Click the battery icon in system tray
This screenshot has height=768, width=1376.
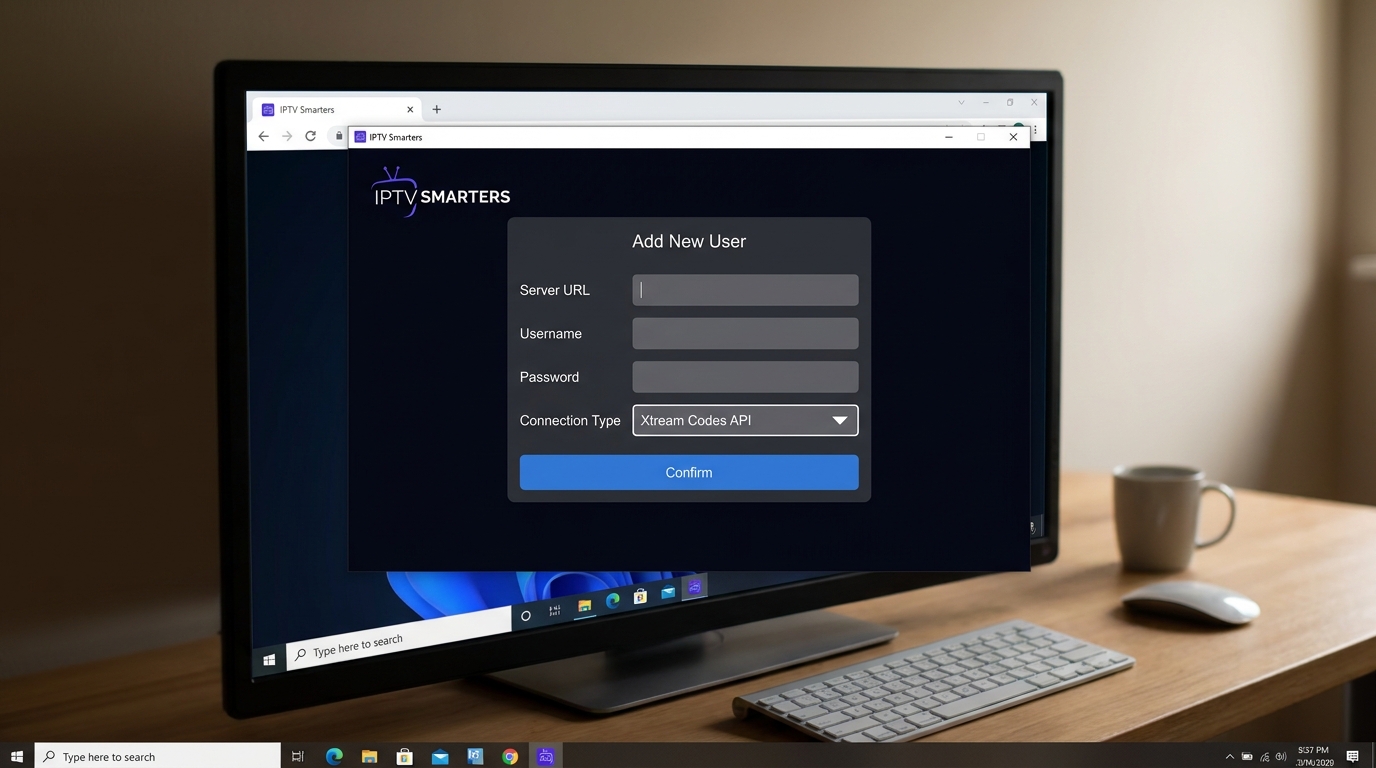(x=1247, y=756)
